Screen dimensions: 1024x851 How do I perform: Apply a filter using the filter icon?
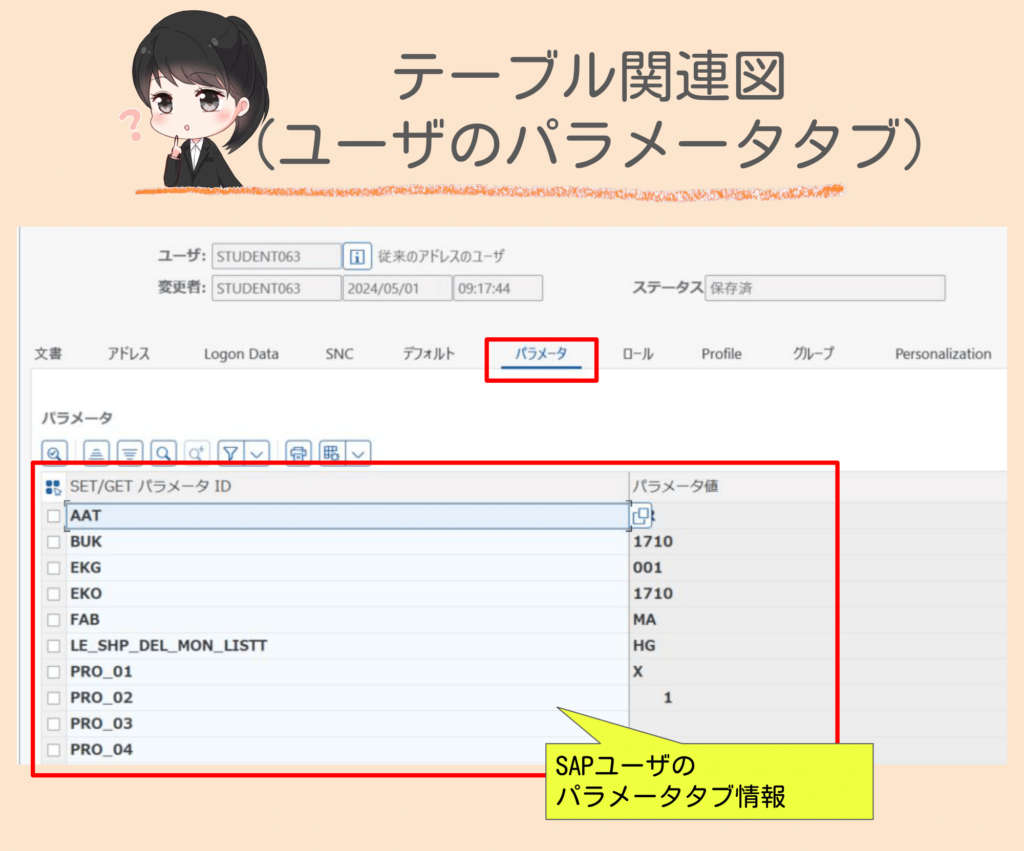[x=231, y=452]
